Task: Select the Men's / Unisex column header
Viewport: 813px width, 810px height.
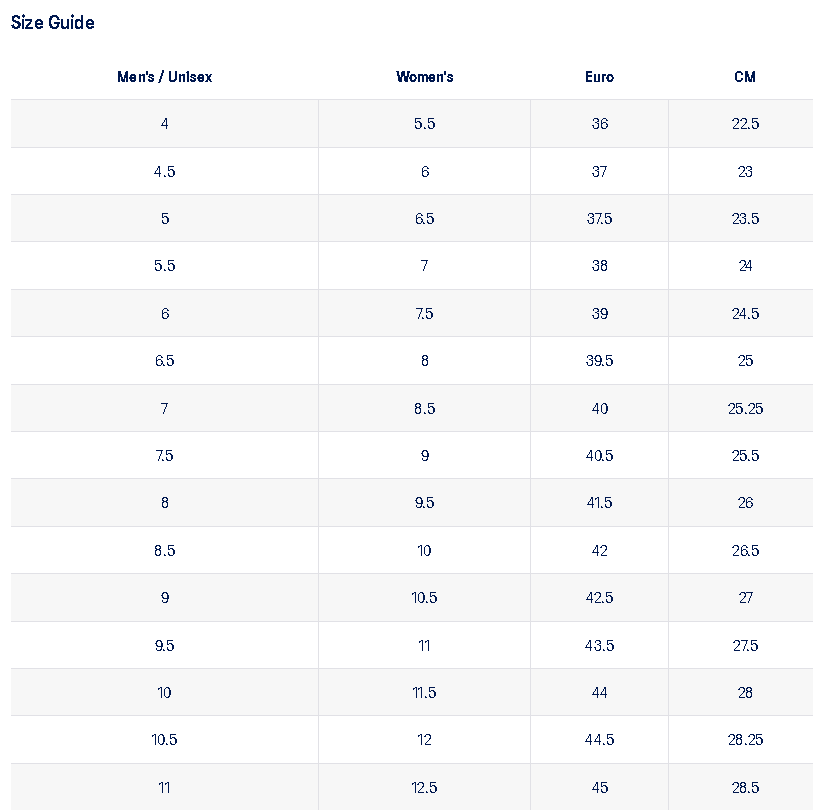Action: (165, 77)
